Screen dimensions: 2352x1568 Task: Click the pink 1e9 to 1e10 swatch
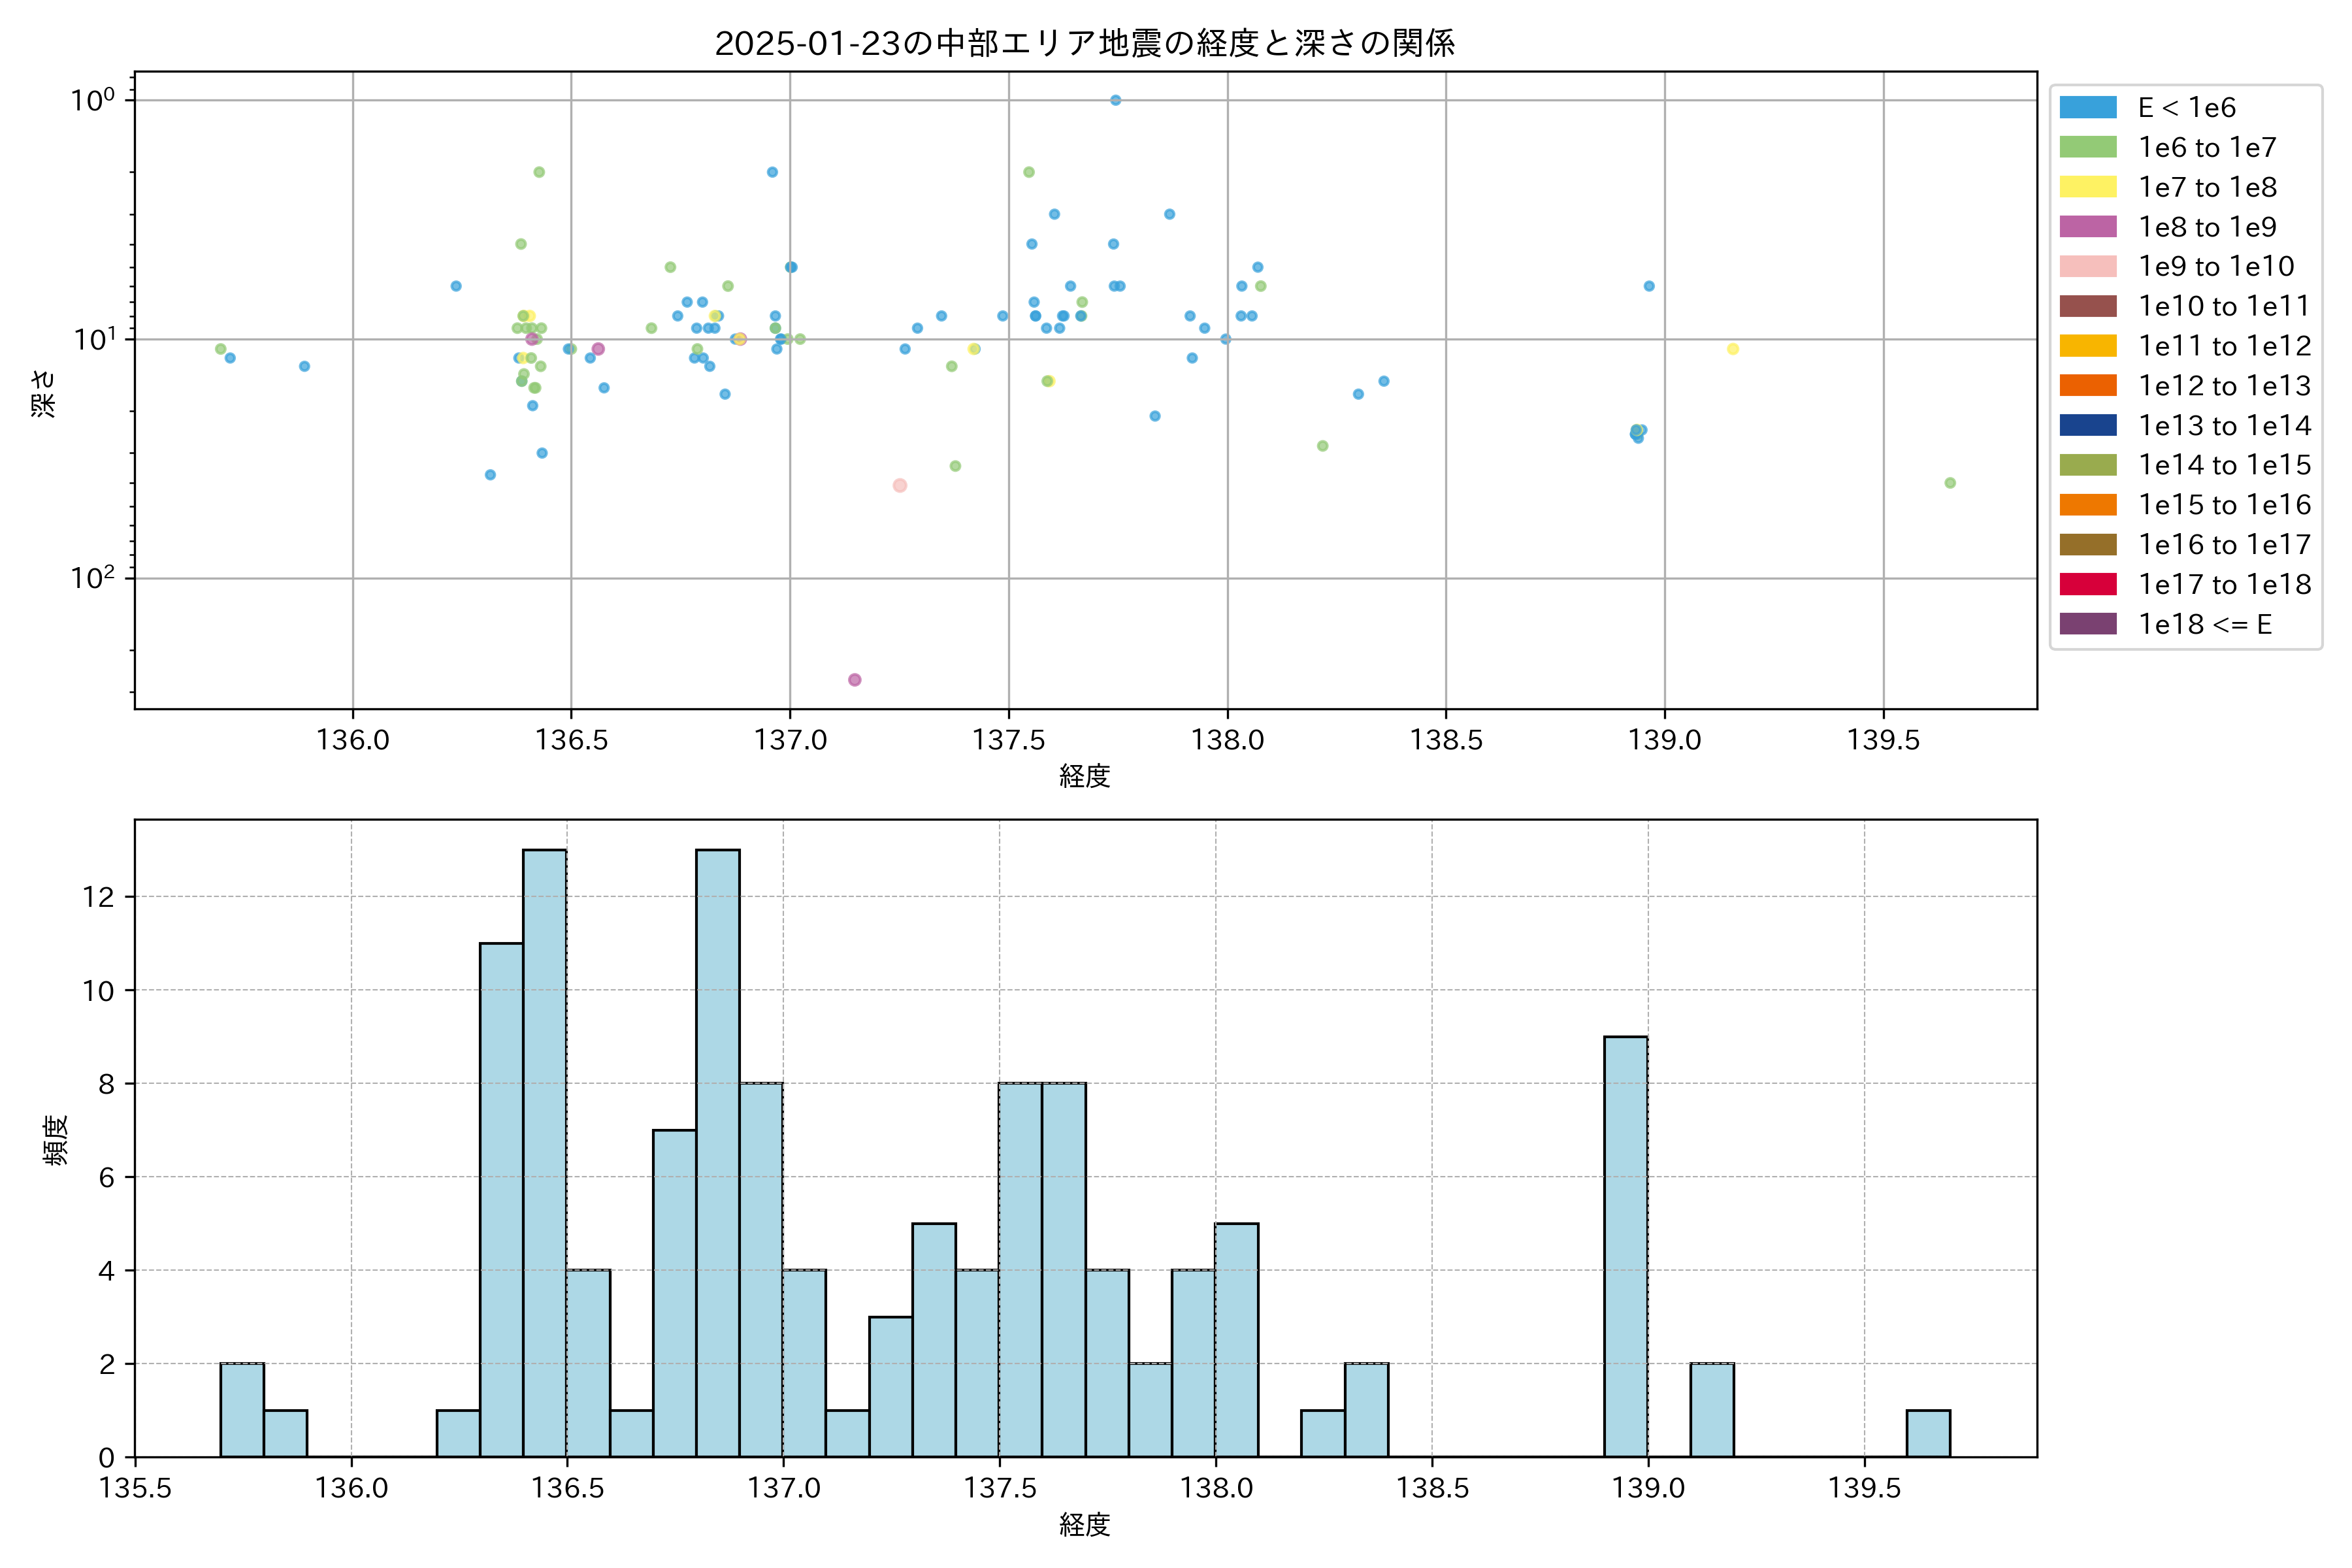coord(2088,266)
